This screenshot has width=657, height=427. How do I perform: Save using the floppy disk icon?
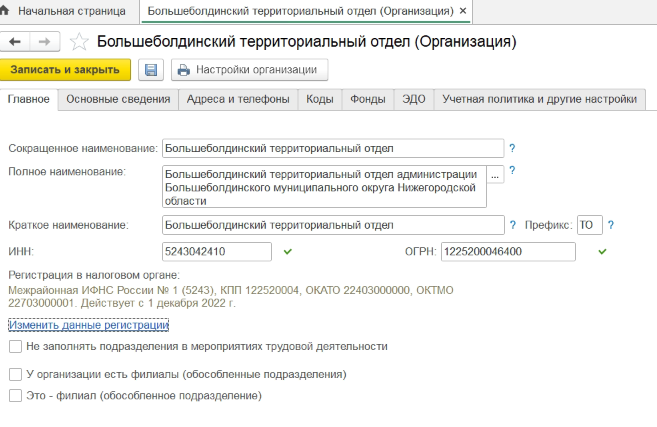[151, 70]
